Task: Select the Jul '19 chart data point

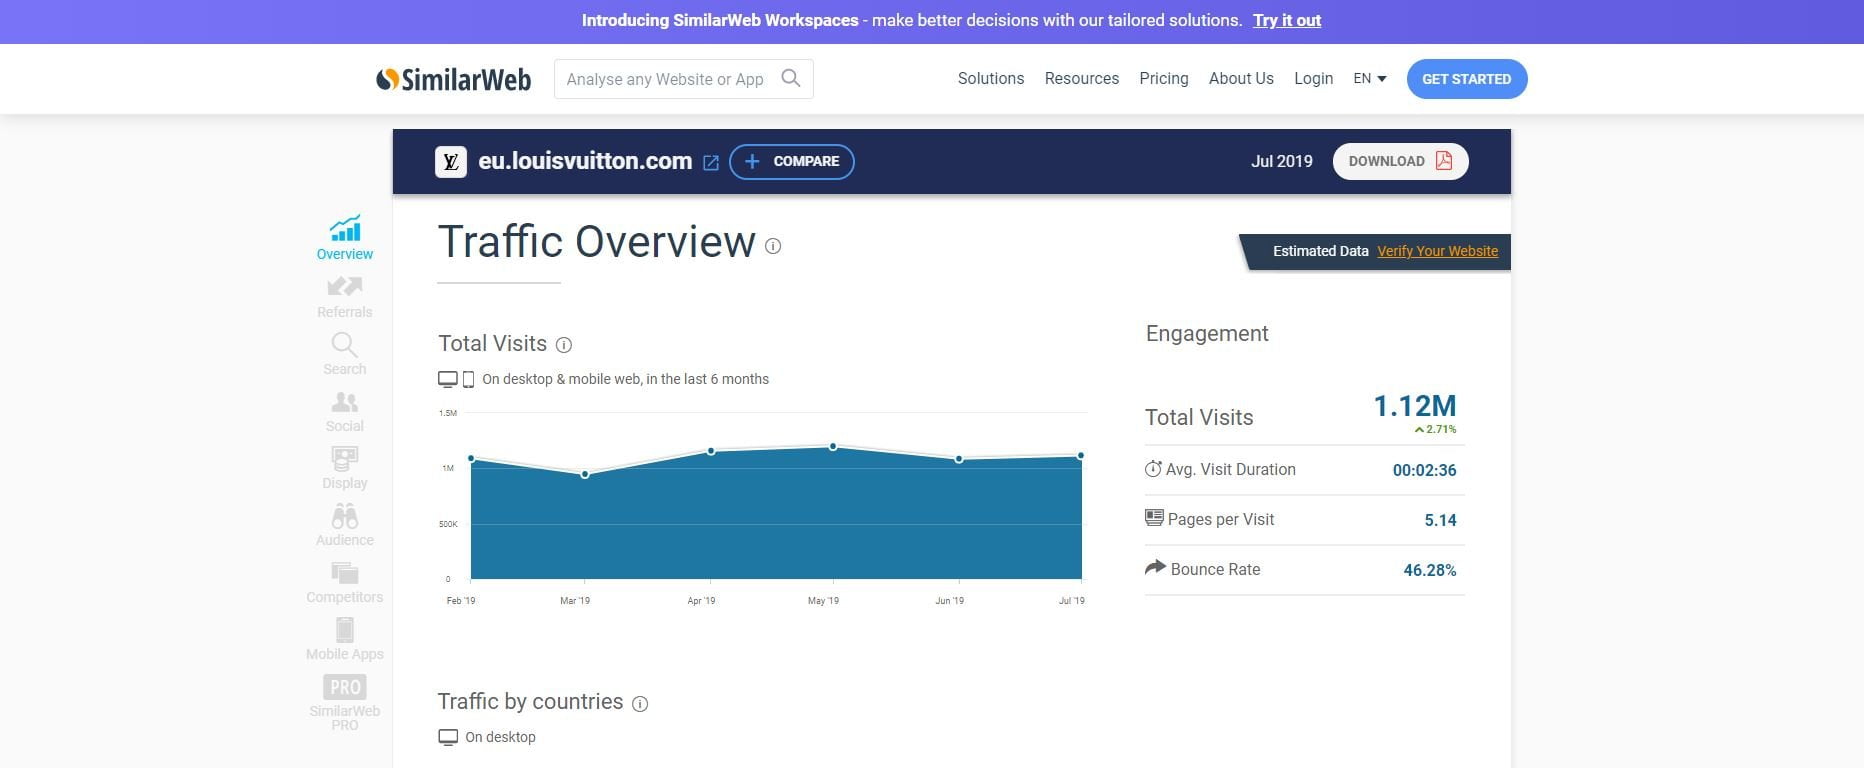Action: 1081,455
